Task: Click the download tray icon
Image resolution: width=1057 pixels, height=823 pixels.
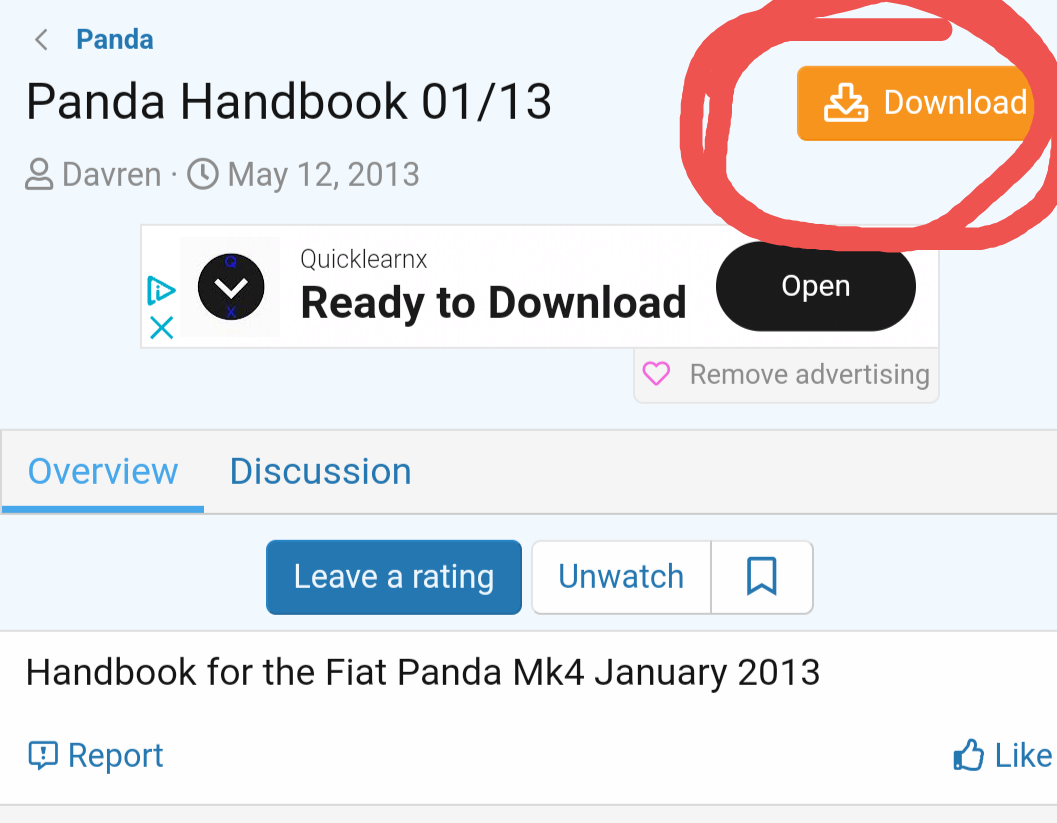Action: click(x=845, y=102)
